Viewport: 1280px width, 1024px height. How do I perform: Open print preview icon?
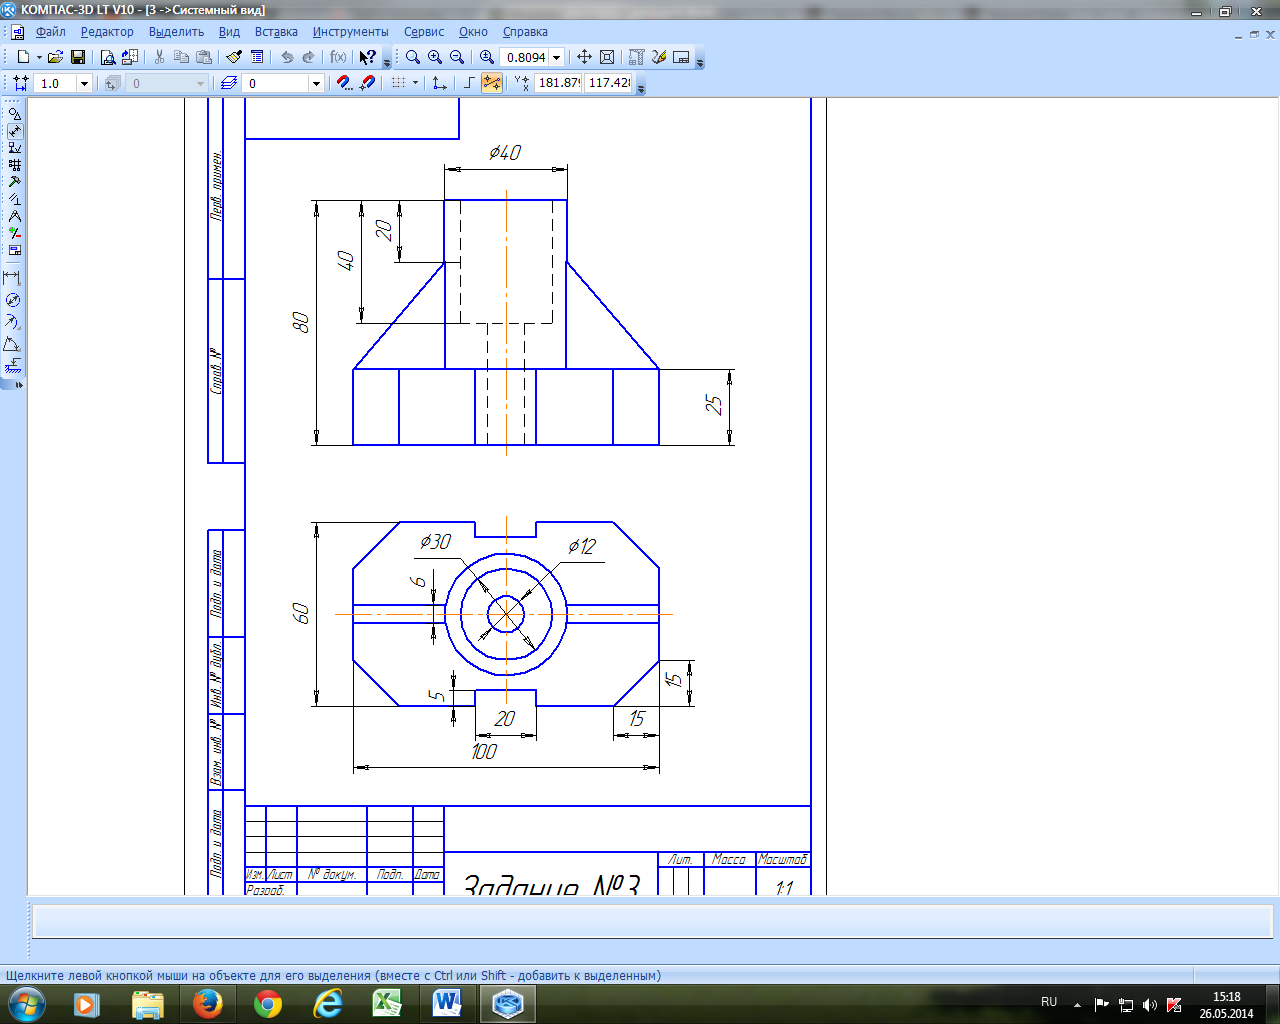(x=108, y=57)
